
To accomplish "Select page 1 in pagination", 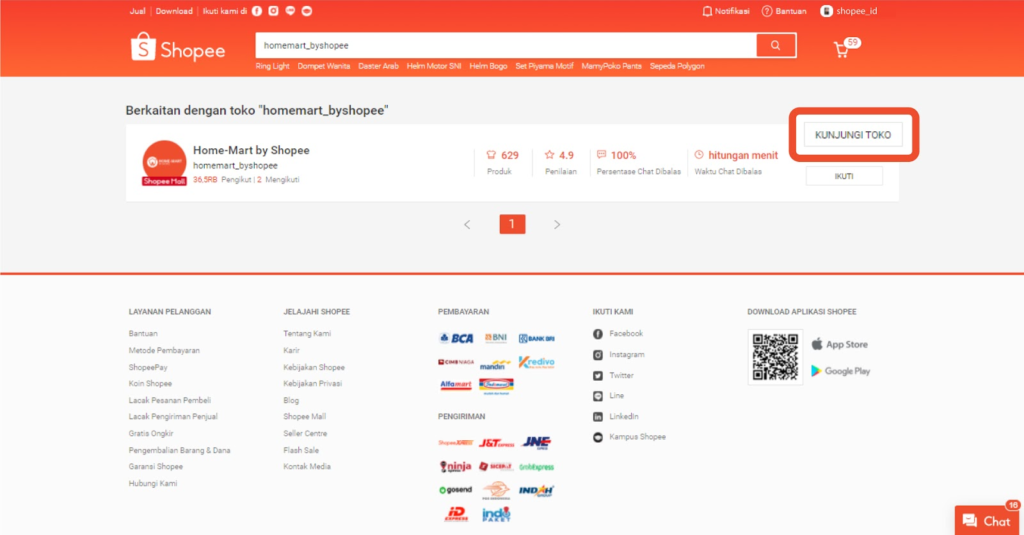I will 512,224.
